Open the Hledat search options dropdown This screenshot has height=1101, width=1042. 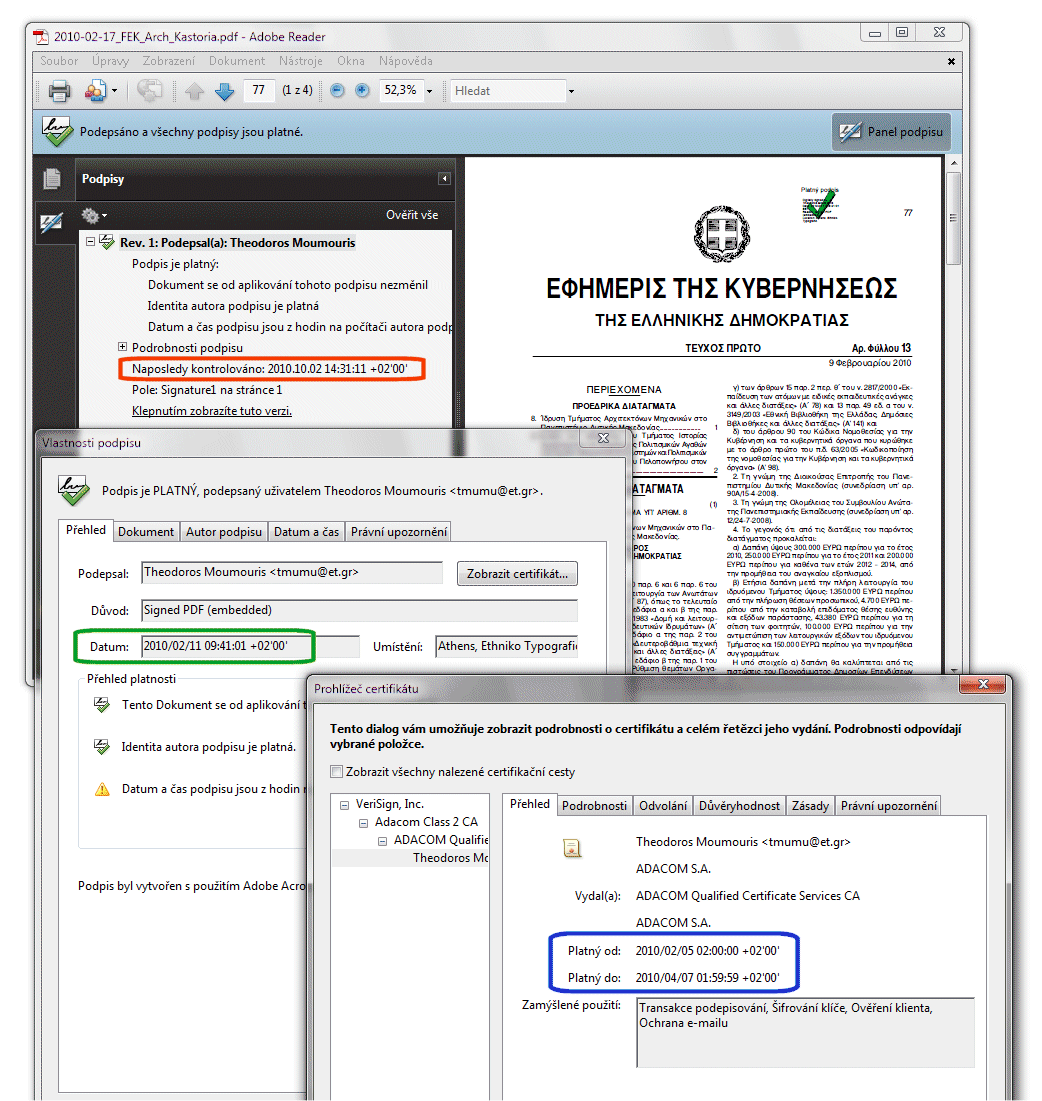571,91
